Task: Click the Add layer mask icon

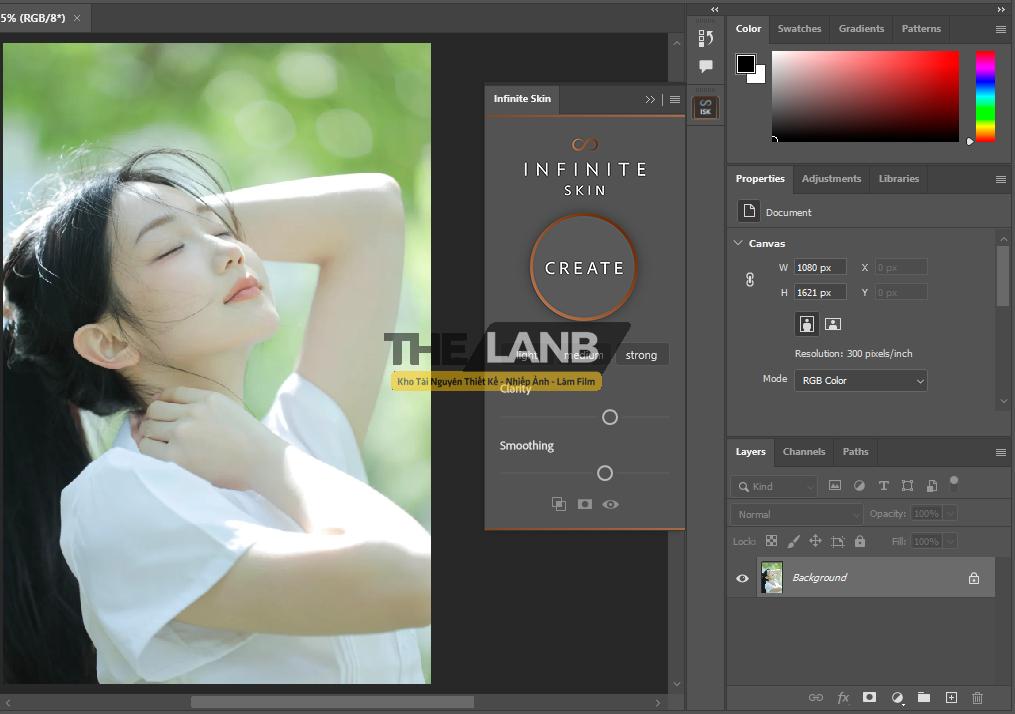Action: 870,697
